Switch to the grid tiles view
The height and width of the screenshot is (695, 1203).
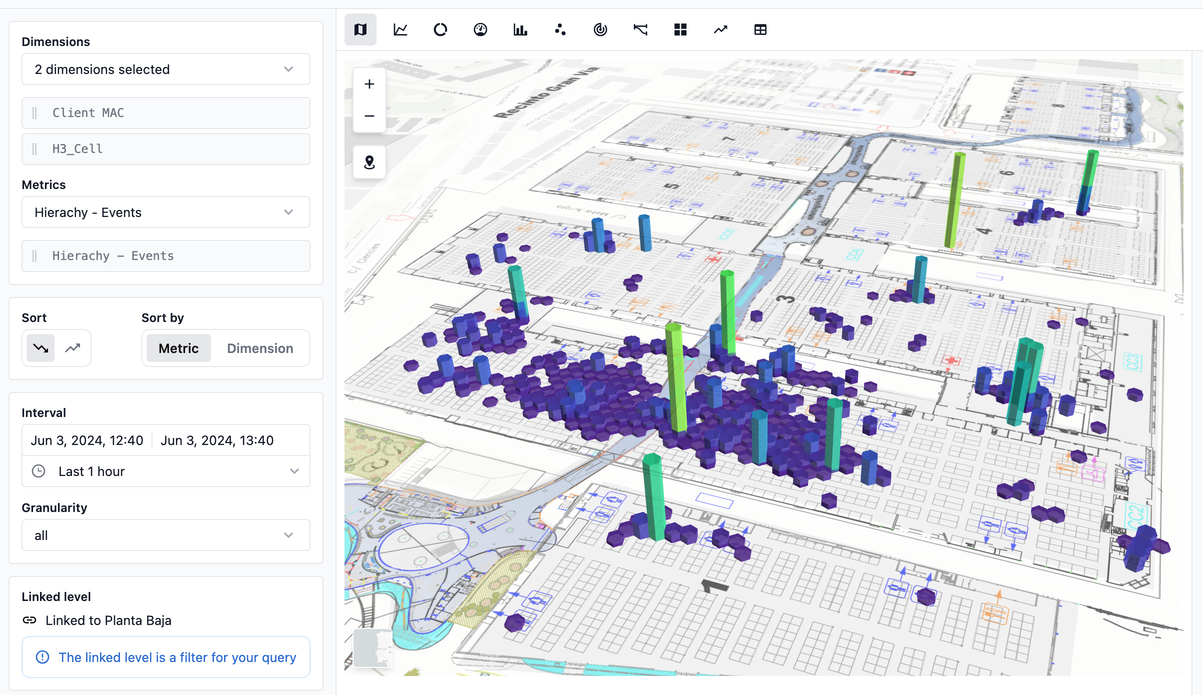coord(680,30)
